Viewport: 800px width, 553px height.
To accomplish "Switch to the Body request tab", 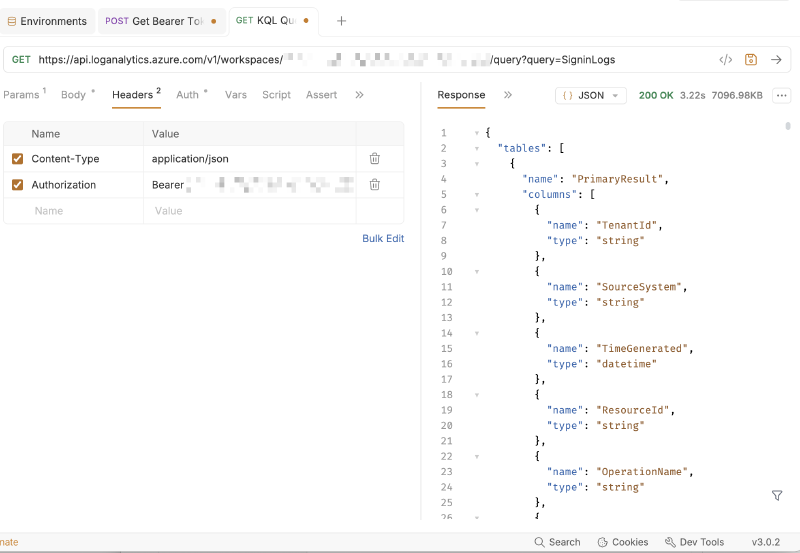I will [x=74, y=95].
